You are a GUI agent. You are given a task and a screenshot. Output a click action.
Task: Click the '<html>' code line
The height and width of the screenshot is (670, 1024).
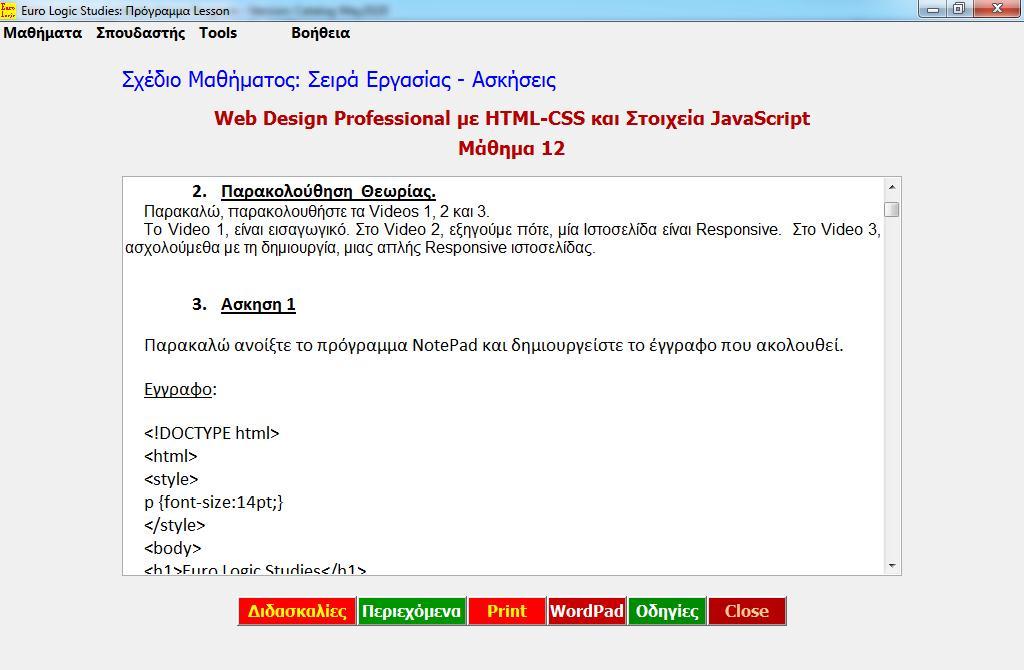click(170, 456)
